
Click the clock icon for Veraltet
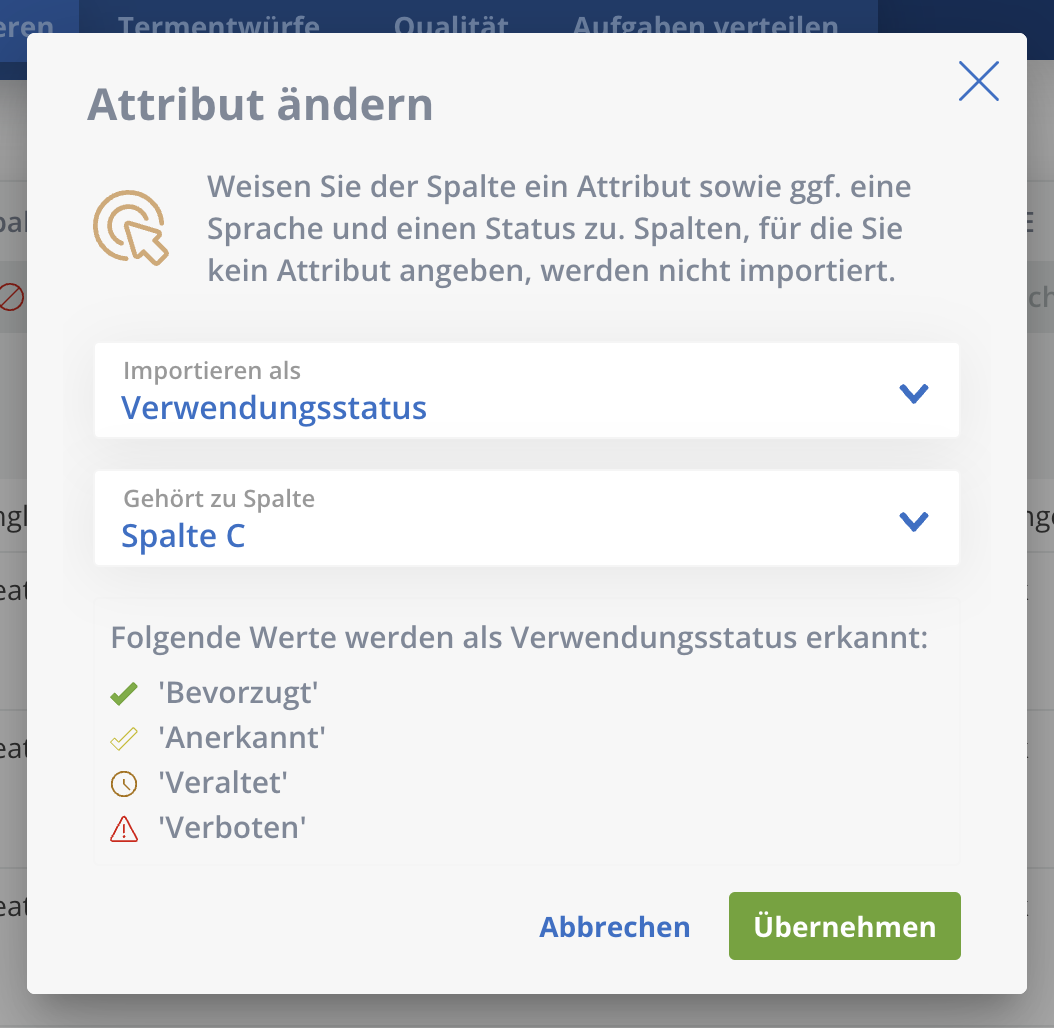coord(124,784)
